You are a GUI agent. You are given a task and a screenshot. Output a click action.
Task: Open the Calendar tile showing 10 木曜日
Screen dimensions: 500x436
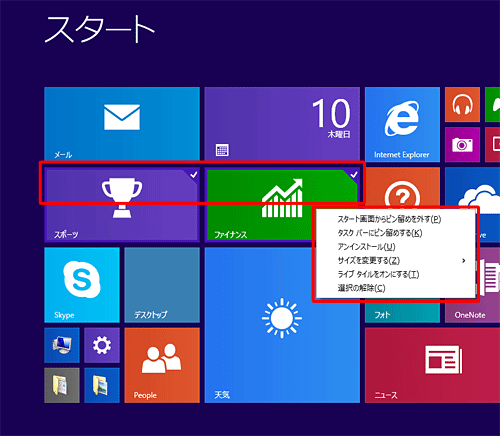[282, 124]
